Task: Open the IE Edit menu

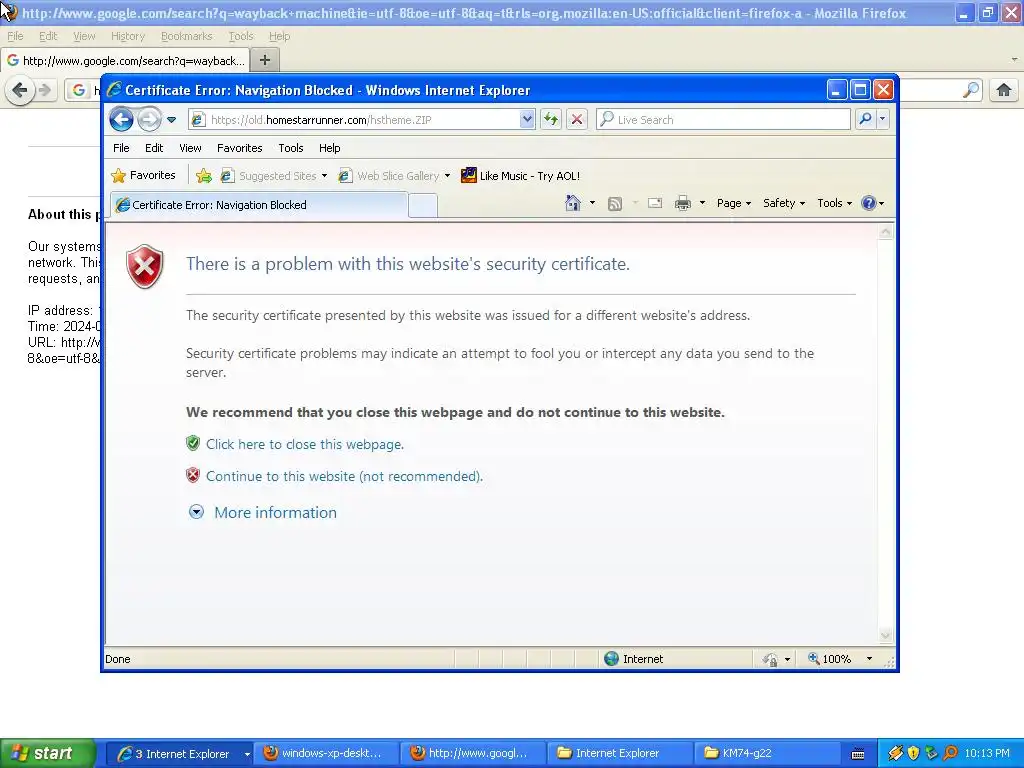Action: click(x=154, y=148)
